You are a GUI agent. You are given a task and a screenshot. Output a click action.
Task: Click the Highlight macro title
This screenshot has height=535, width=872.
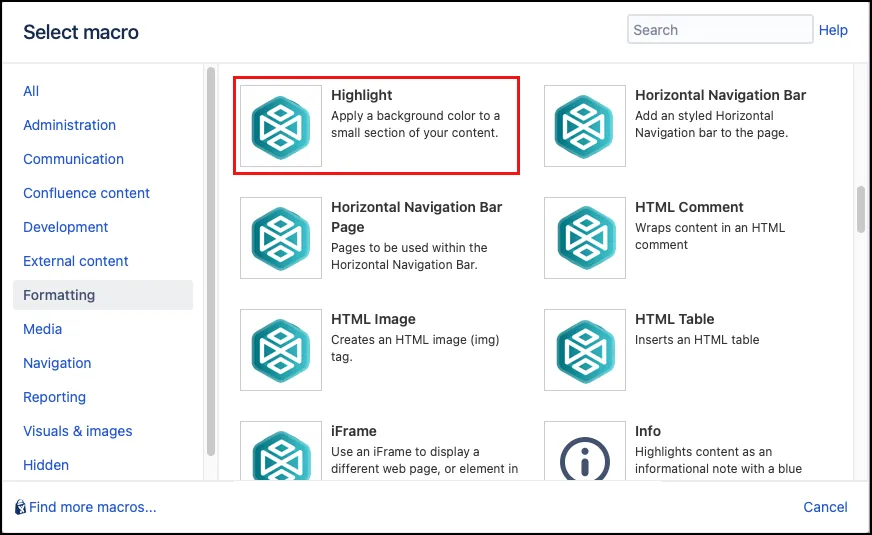(x=361, y=95)
